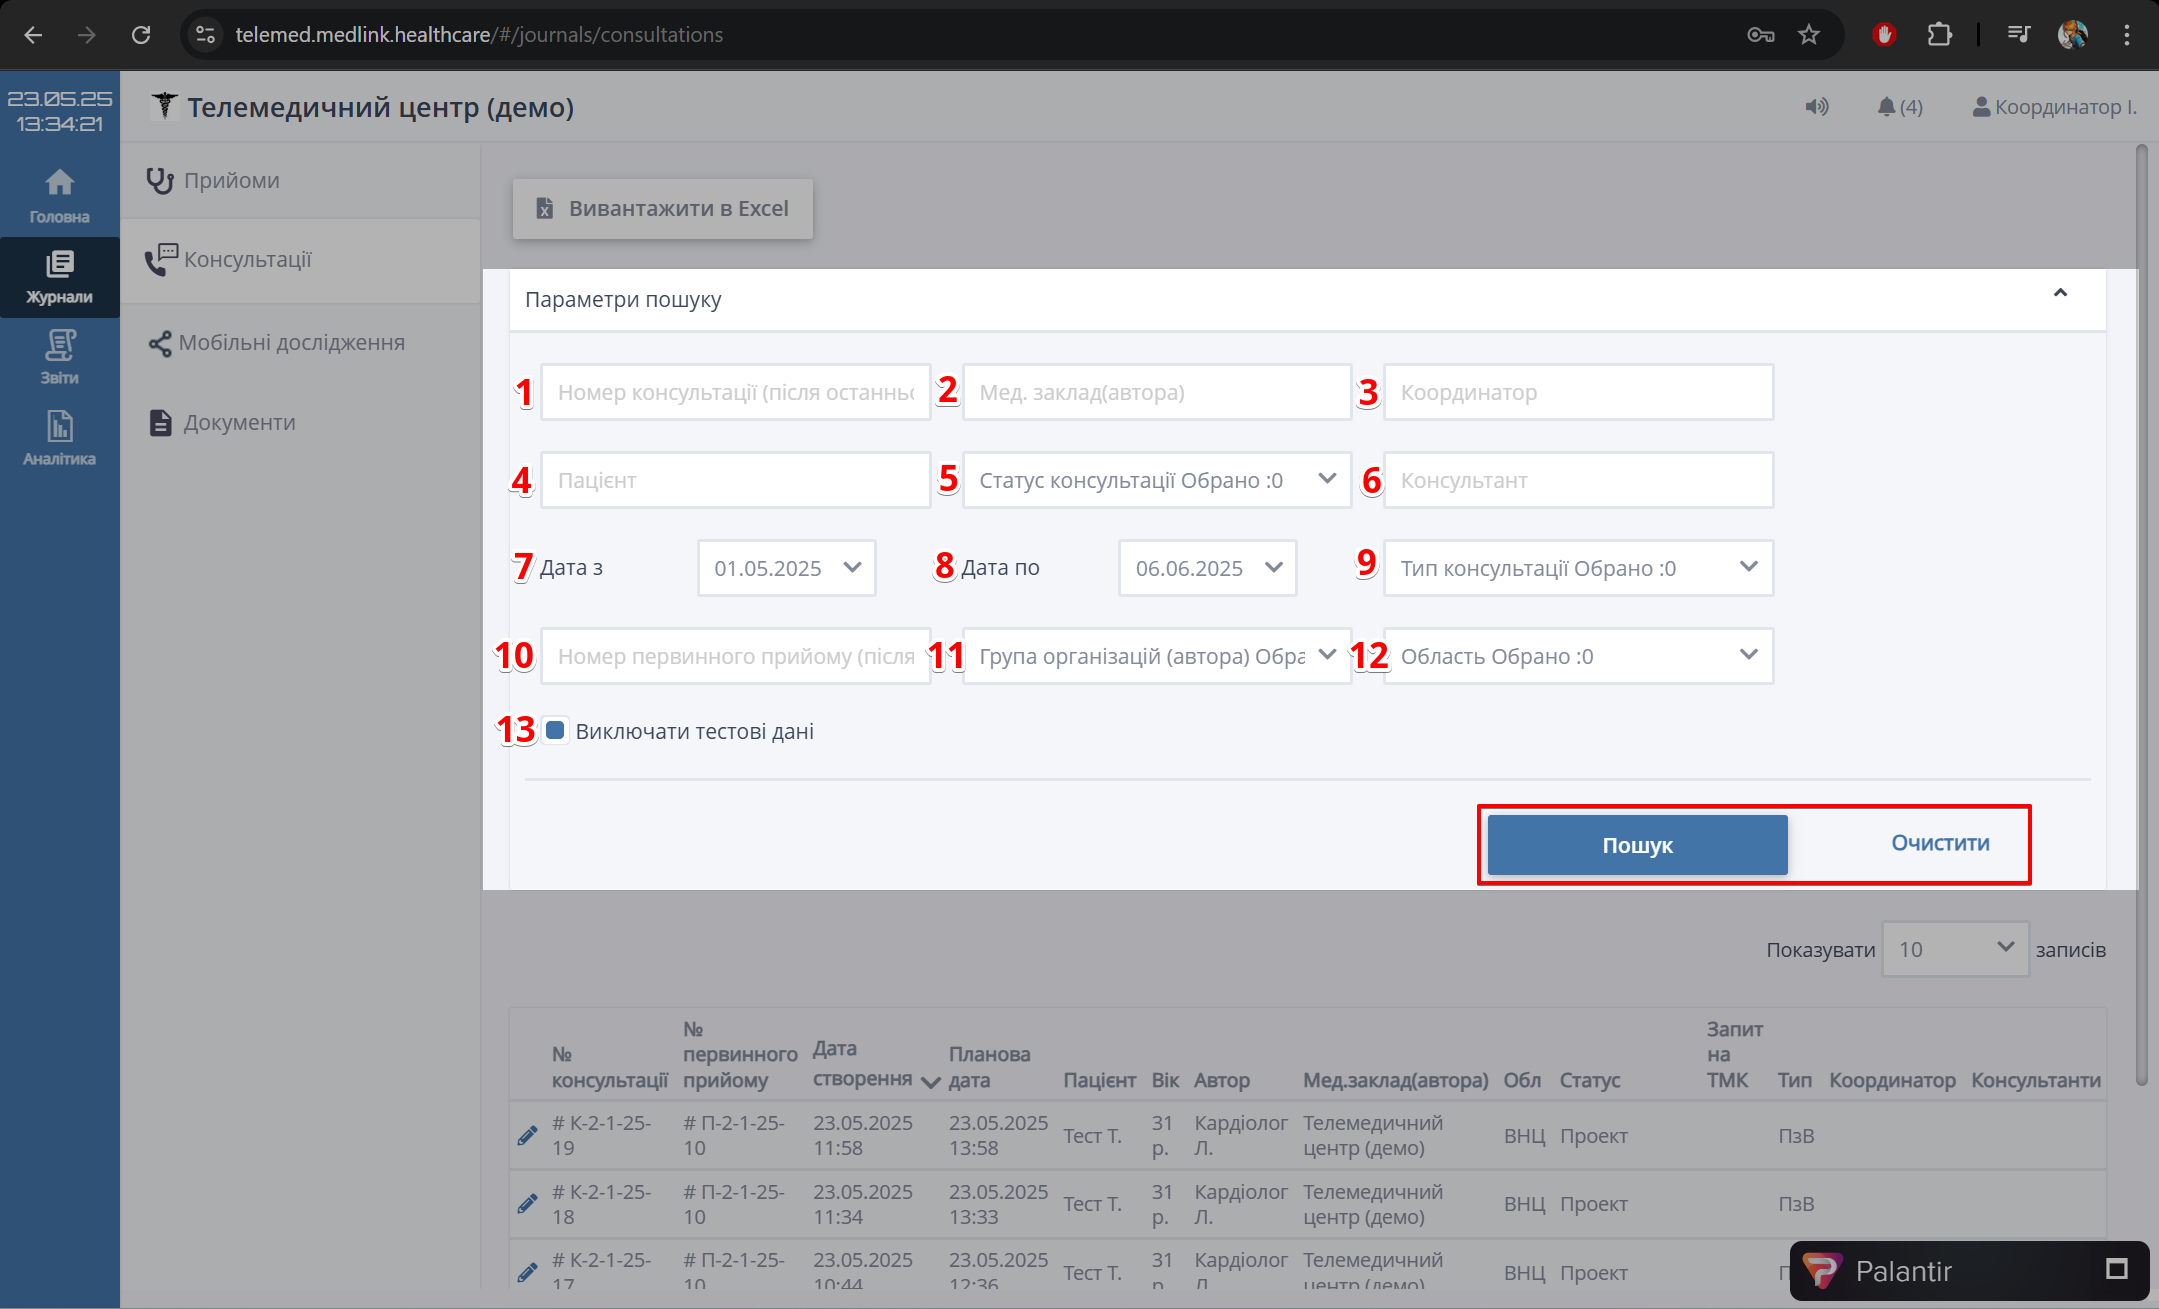Image resolution: width=2159 pixels, height=1309 pixels.
Task: Open Прийоми menu item
Action: coord(231,181)
